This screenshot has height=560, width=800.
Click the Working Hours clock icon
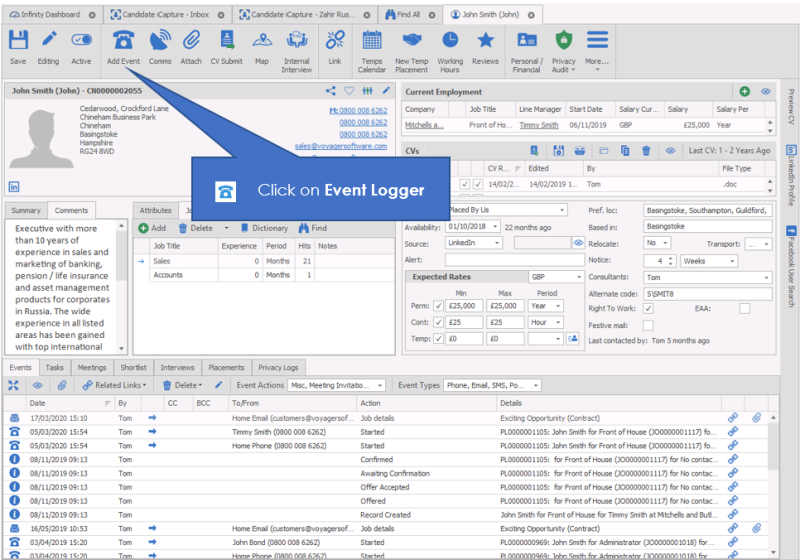(450, 41)
